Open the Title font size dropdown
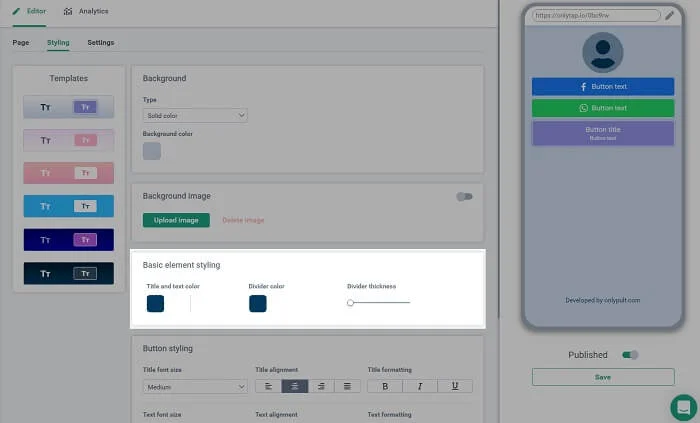This screenshot has height=423, width=700. (x=195, y=386)
